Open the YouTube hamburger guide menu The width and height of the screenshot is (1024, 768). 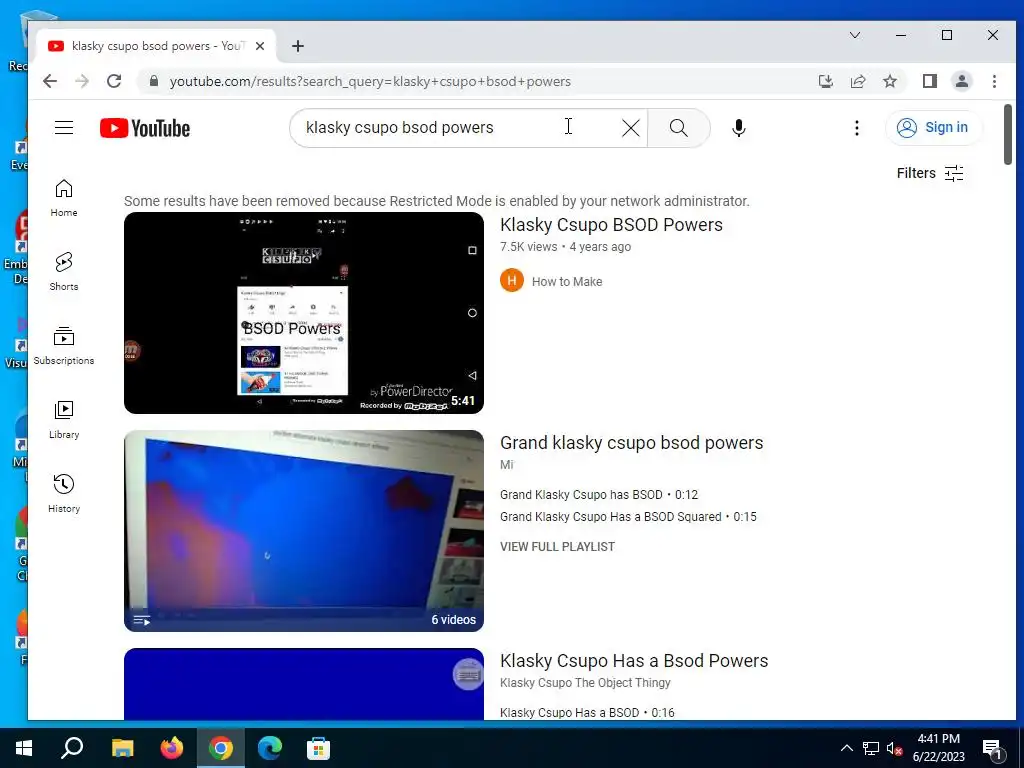tap(64, 127)
